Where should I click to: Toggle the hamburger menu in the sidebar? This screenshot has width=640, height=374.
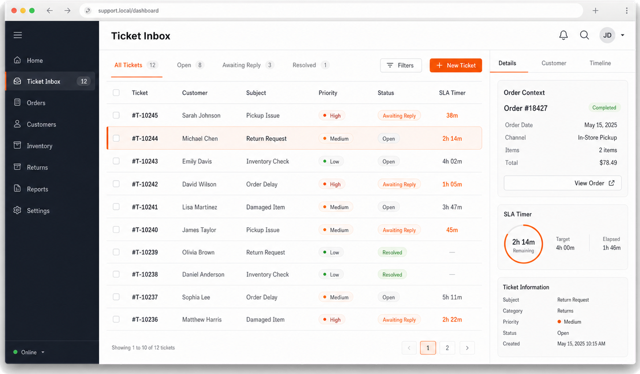coord(18,35)
